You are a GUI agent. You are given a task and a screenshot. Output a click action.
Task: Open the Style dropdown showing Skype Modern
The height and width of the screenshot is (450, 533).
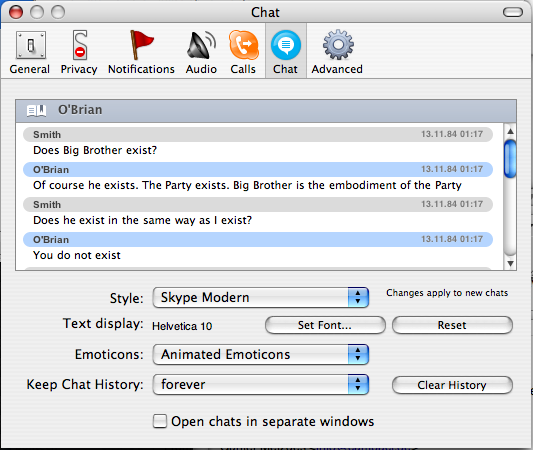261,298
